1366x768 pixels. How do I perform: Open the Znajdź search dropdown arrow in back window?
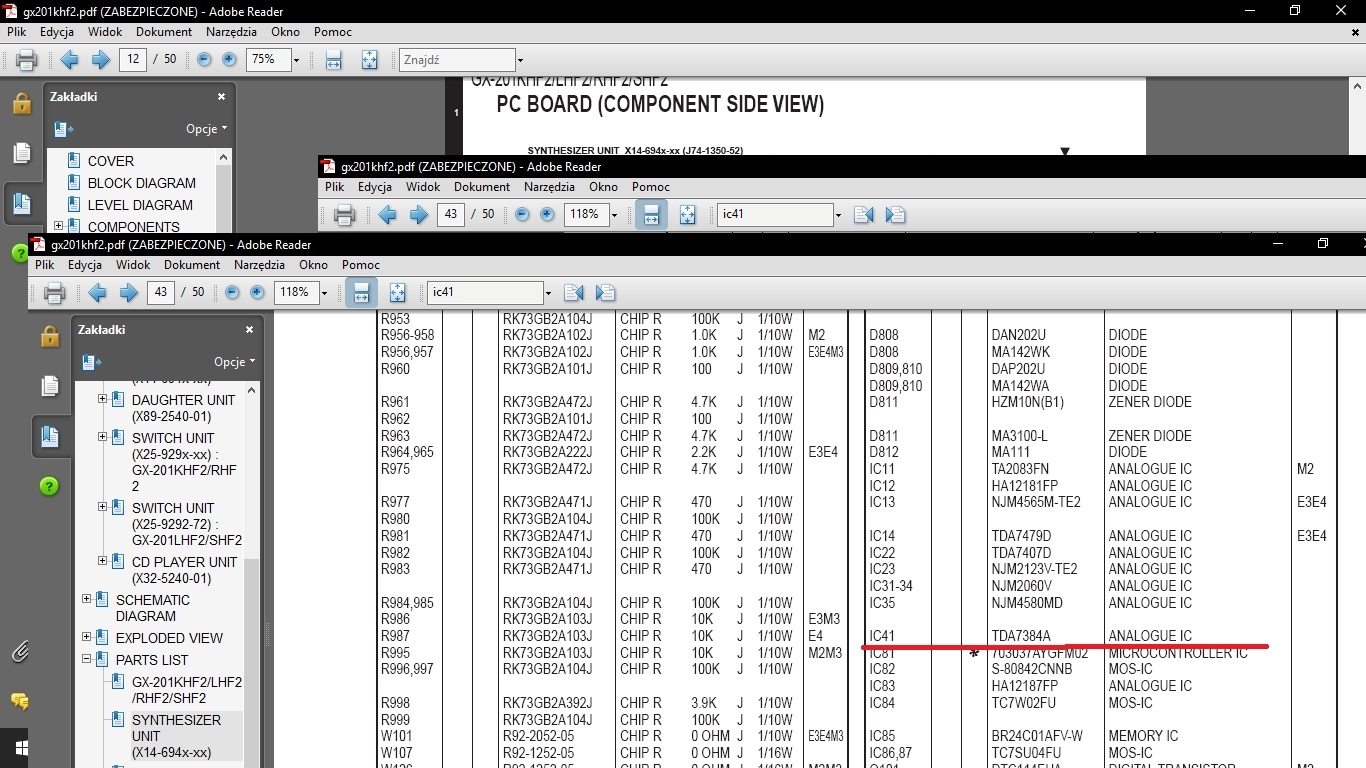[x=520, y=60]
